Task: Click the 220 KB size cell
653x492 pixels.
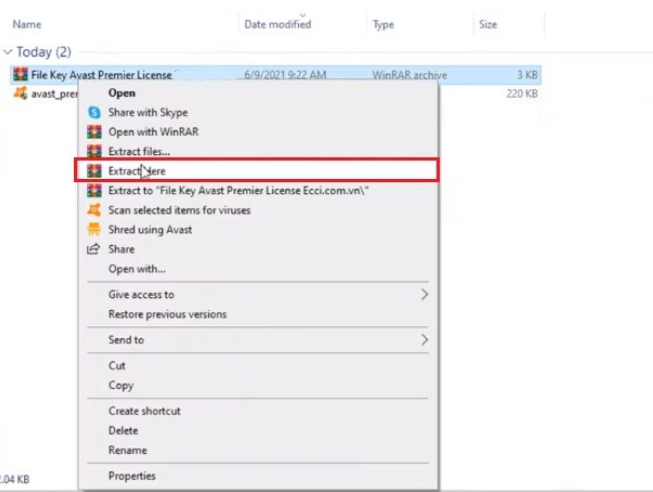Action: coord(522,93)
